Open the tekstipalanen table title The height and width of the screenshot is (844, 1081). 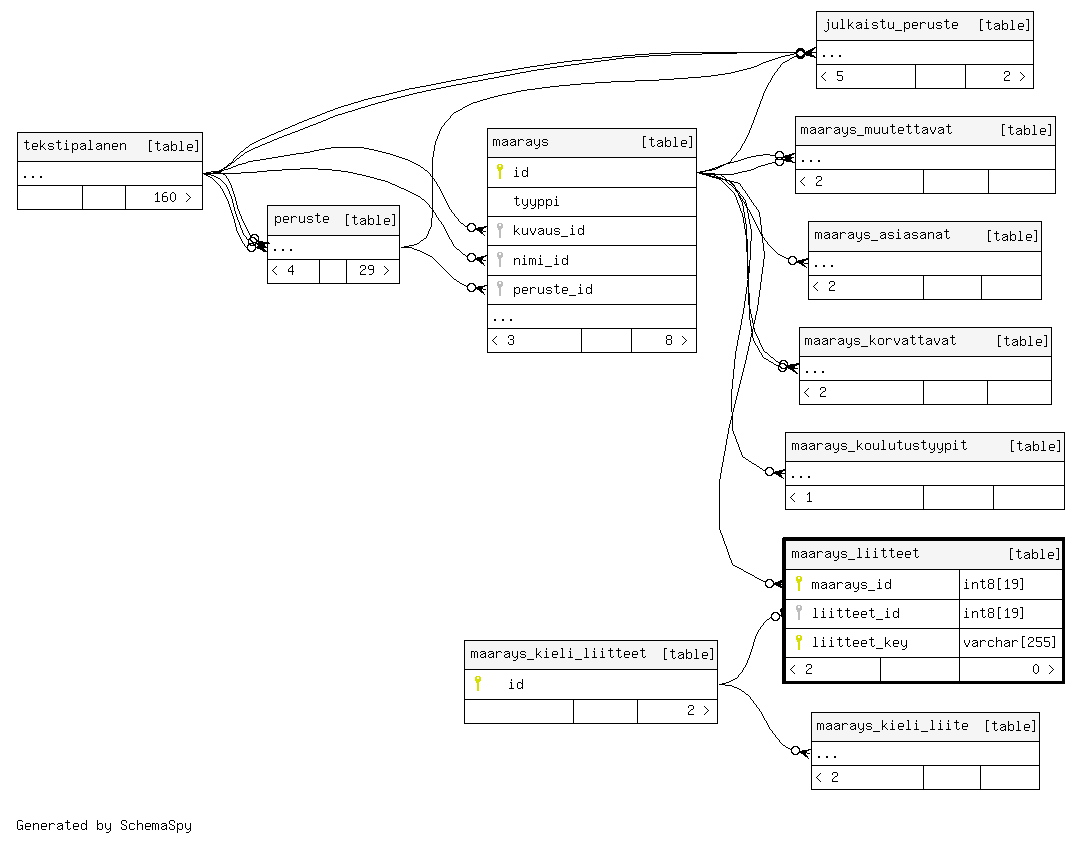click(x=75, y=145)
